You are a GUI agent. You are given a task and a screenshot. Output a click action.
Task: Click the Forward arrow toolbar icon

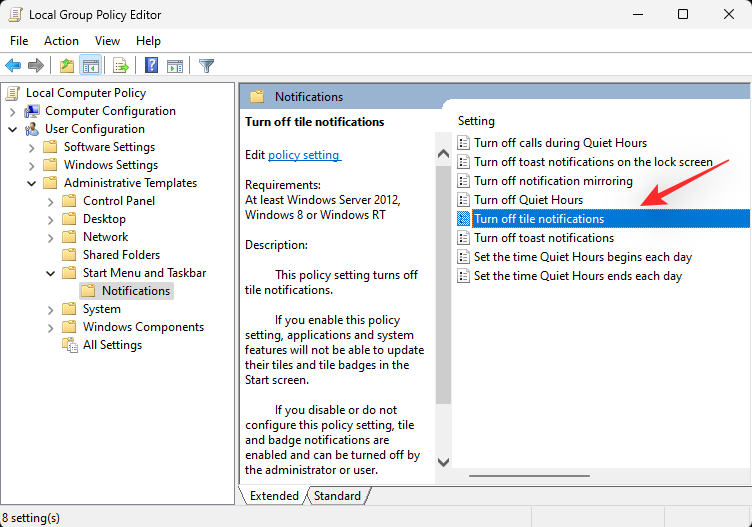(x=36, y=66)
